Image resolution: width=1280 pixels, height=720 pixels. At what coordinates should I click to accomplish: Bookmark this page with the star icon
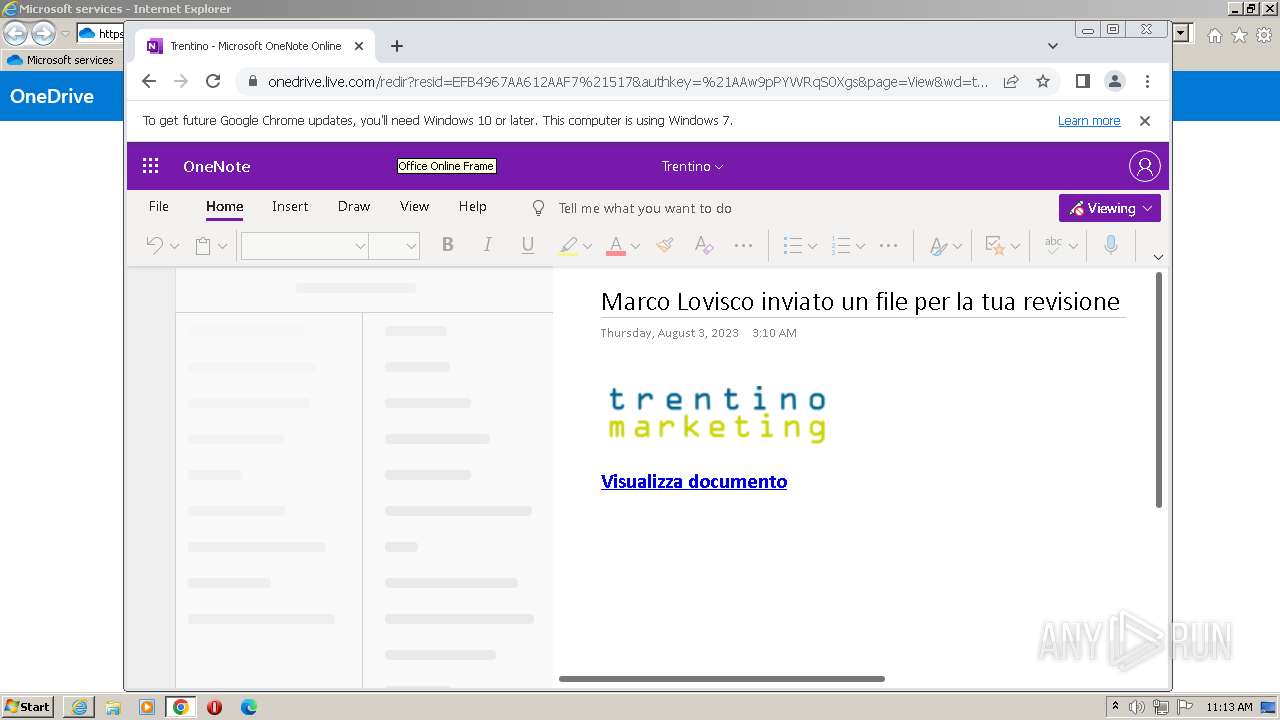click(1043, 81)
